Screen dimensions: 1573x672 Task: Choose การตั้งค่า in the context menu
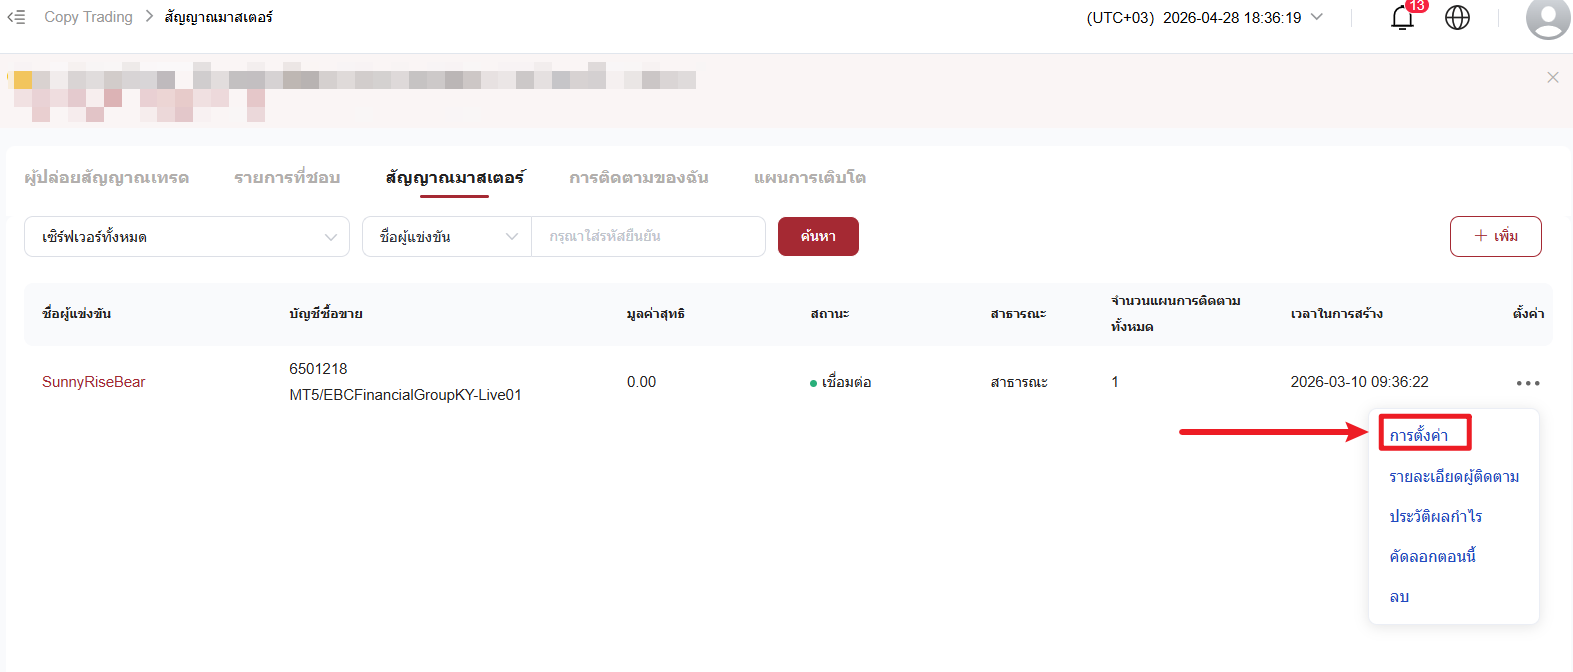1419,435
